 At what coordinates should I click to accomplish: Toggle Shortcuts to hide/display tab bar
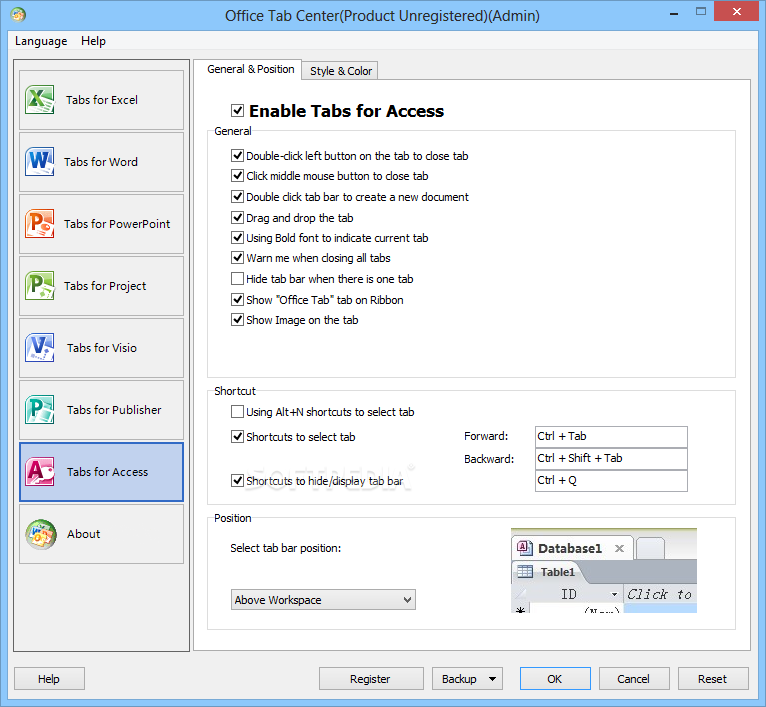click(x=237, y=480)
